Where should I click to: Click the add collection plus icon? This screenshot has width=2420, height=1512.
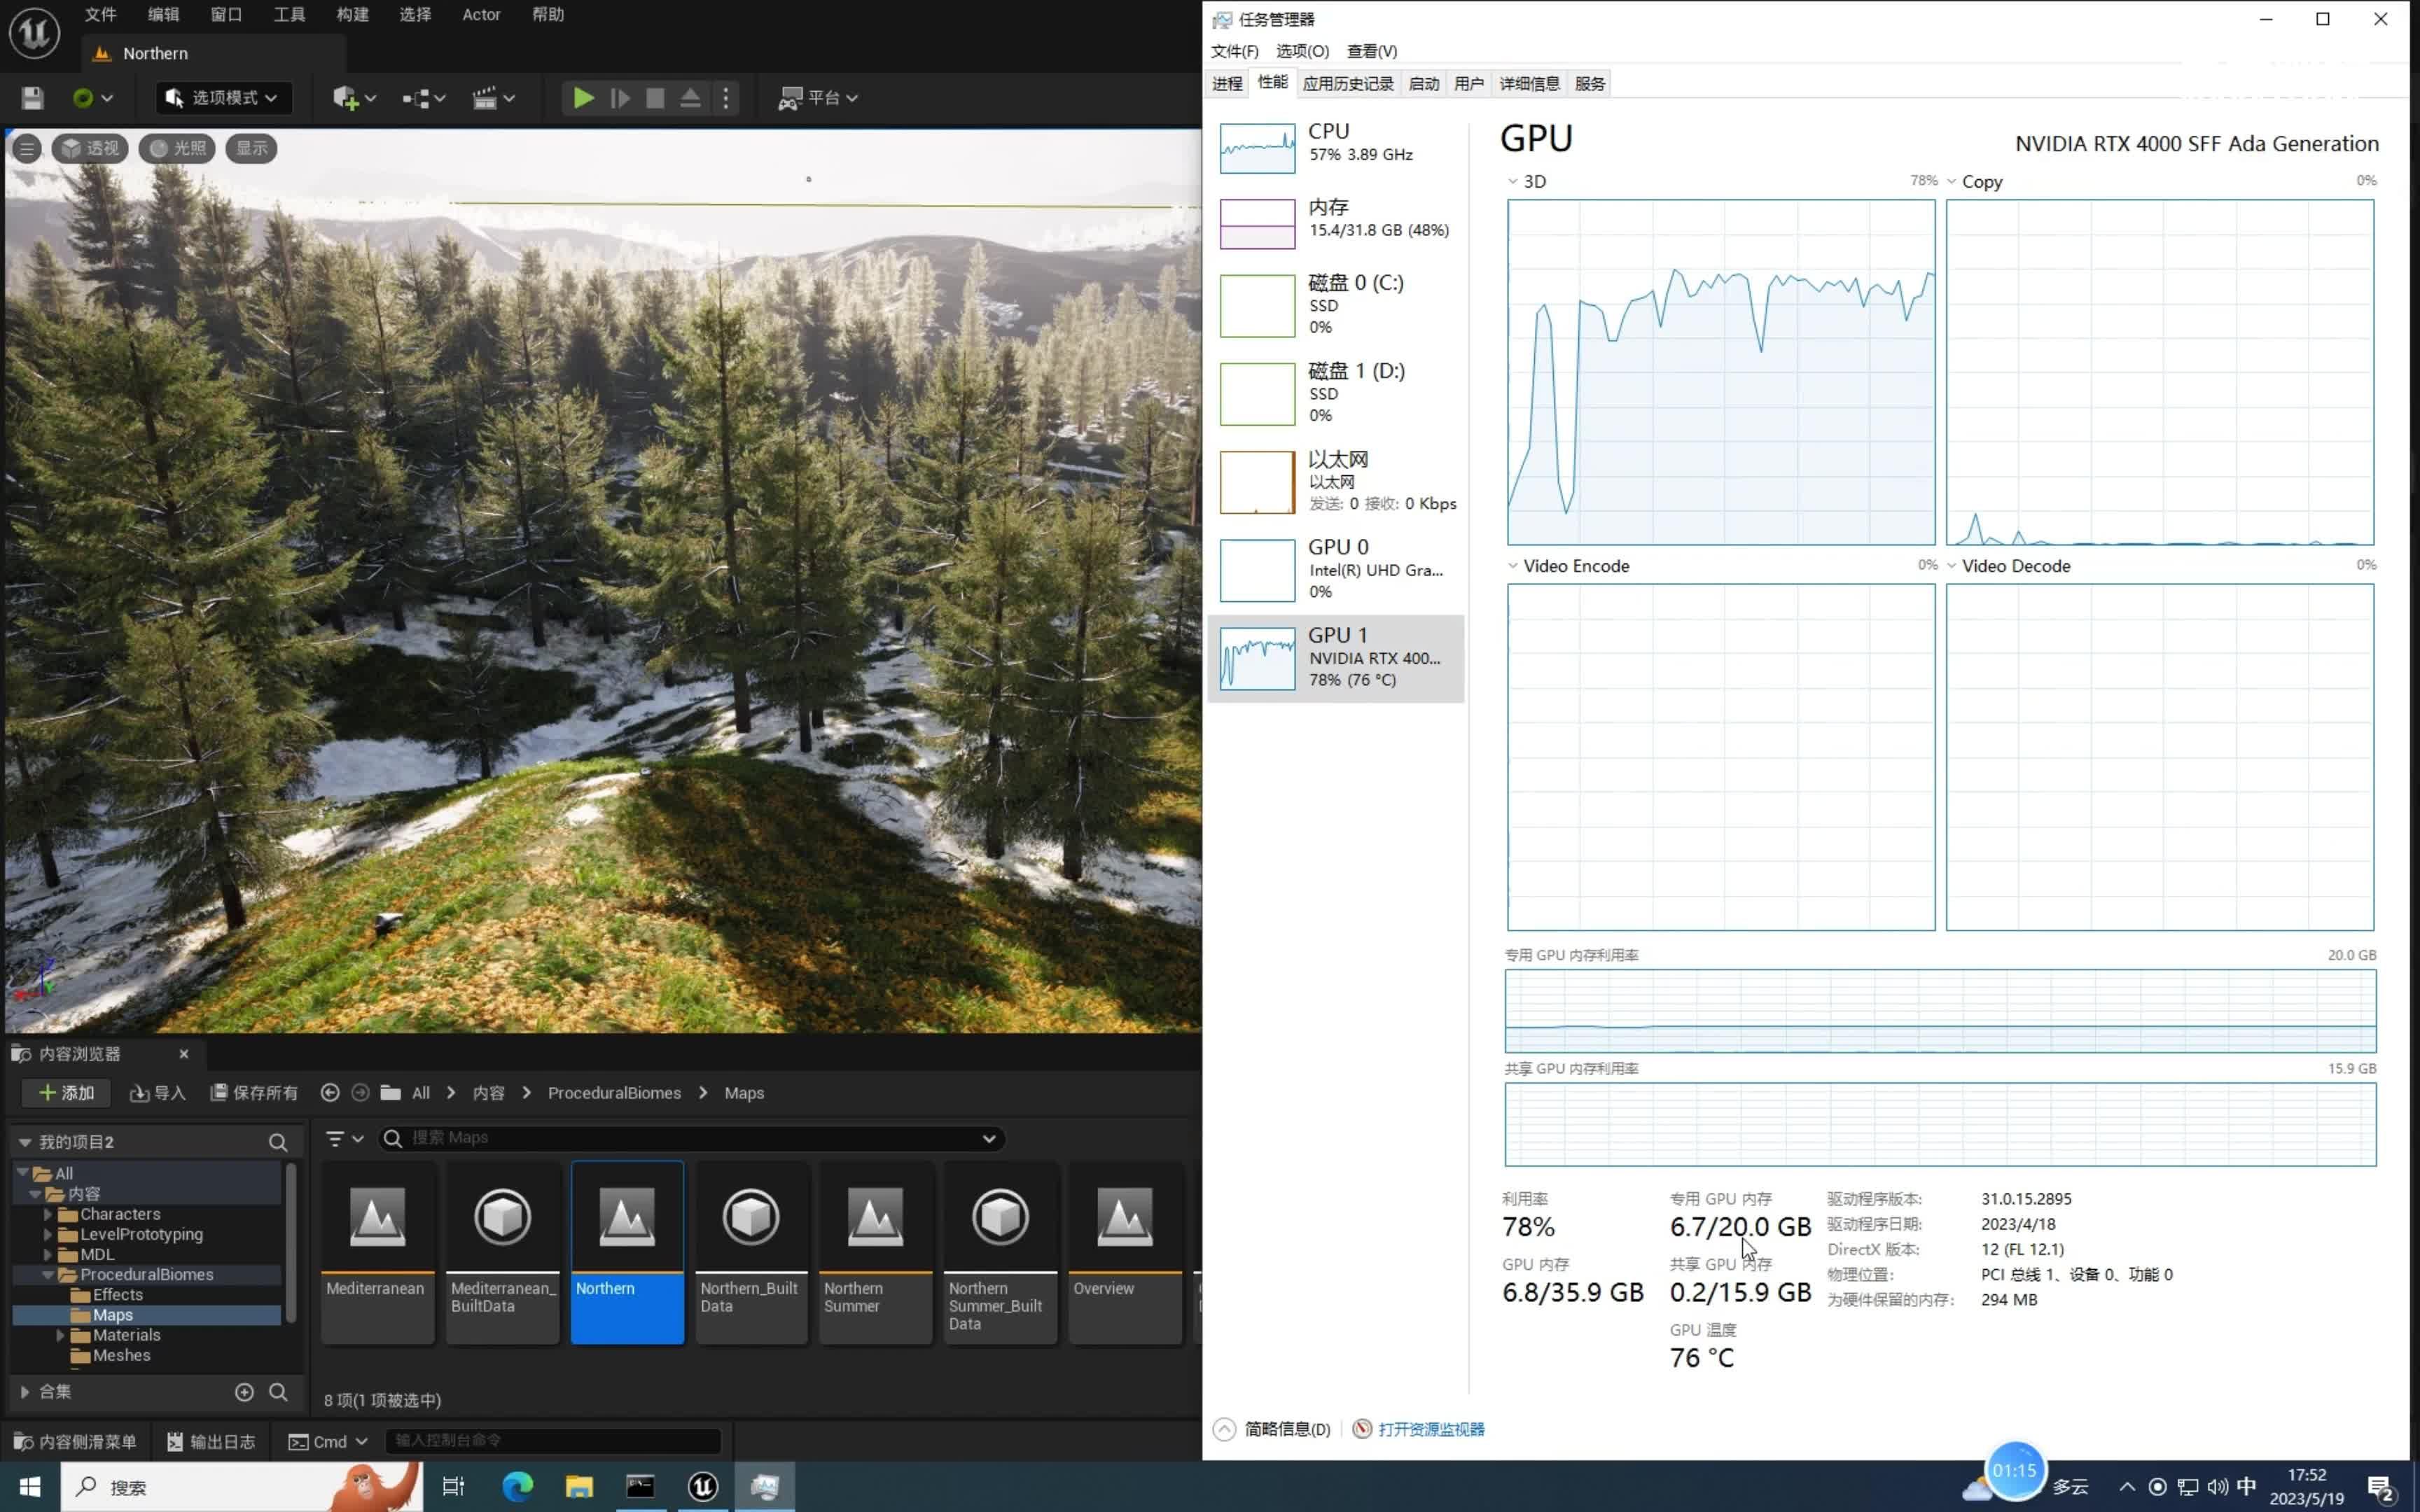click(x=244, y=1392)
